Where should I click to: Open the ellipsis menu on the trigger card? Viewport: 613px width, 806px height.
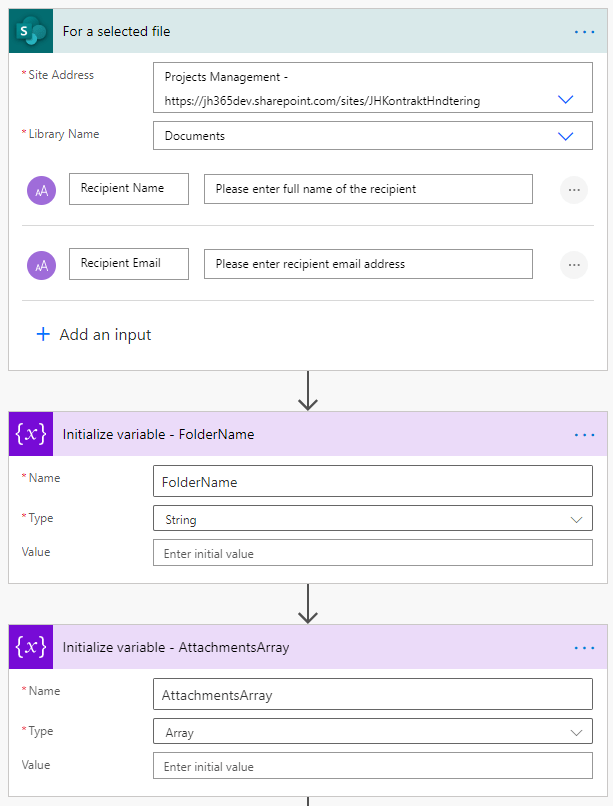click(584, 31)
